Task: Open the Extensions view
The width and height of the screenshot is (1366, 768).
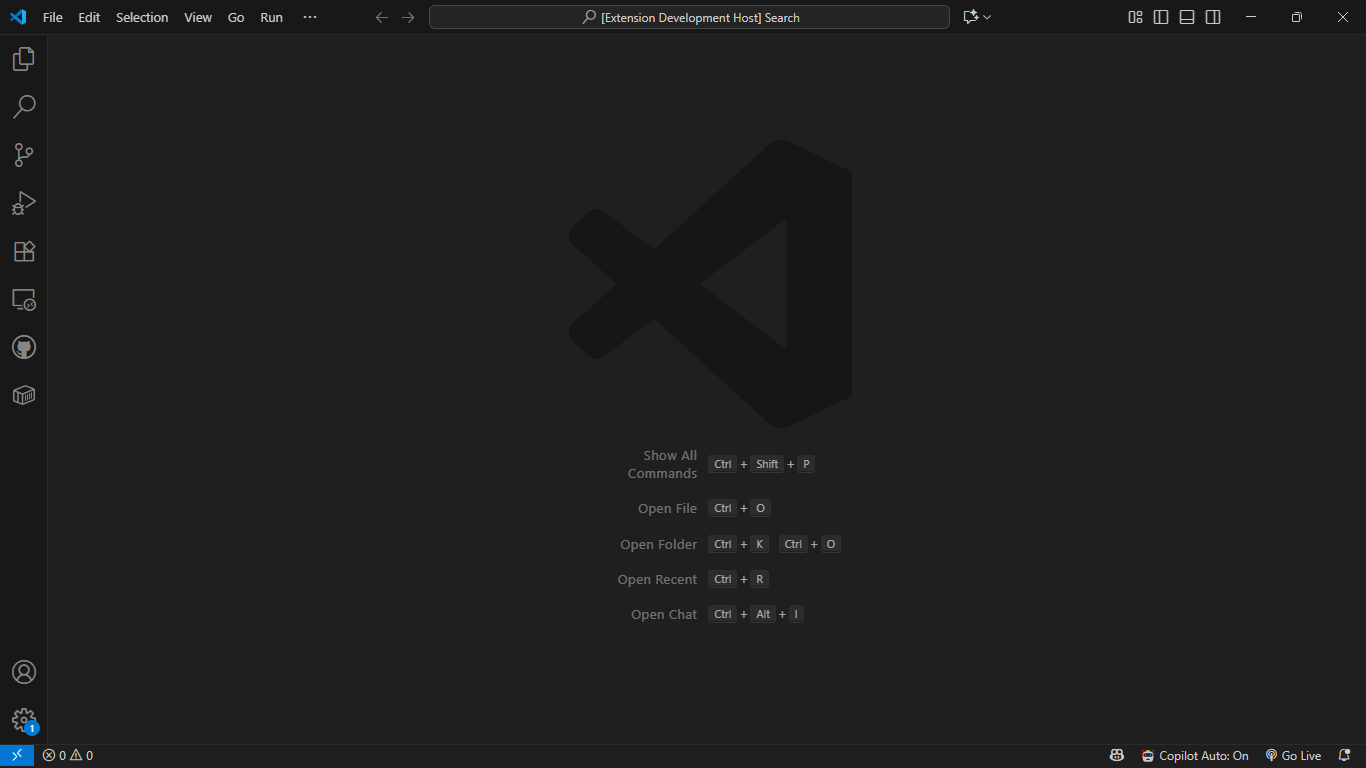Action: pyautogui.click(x=24, y=251)
